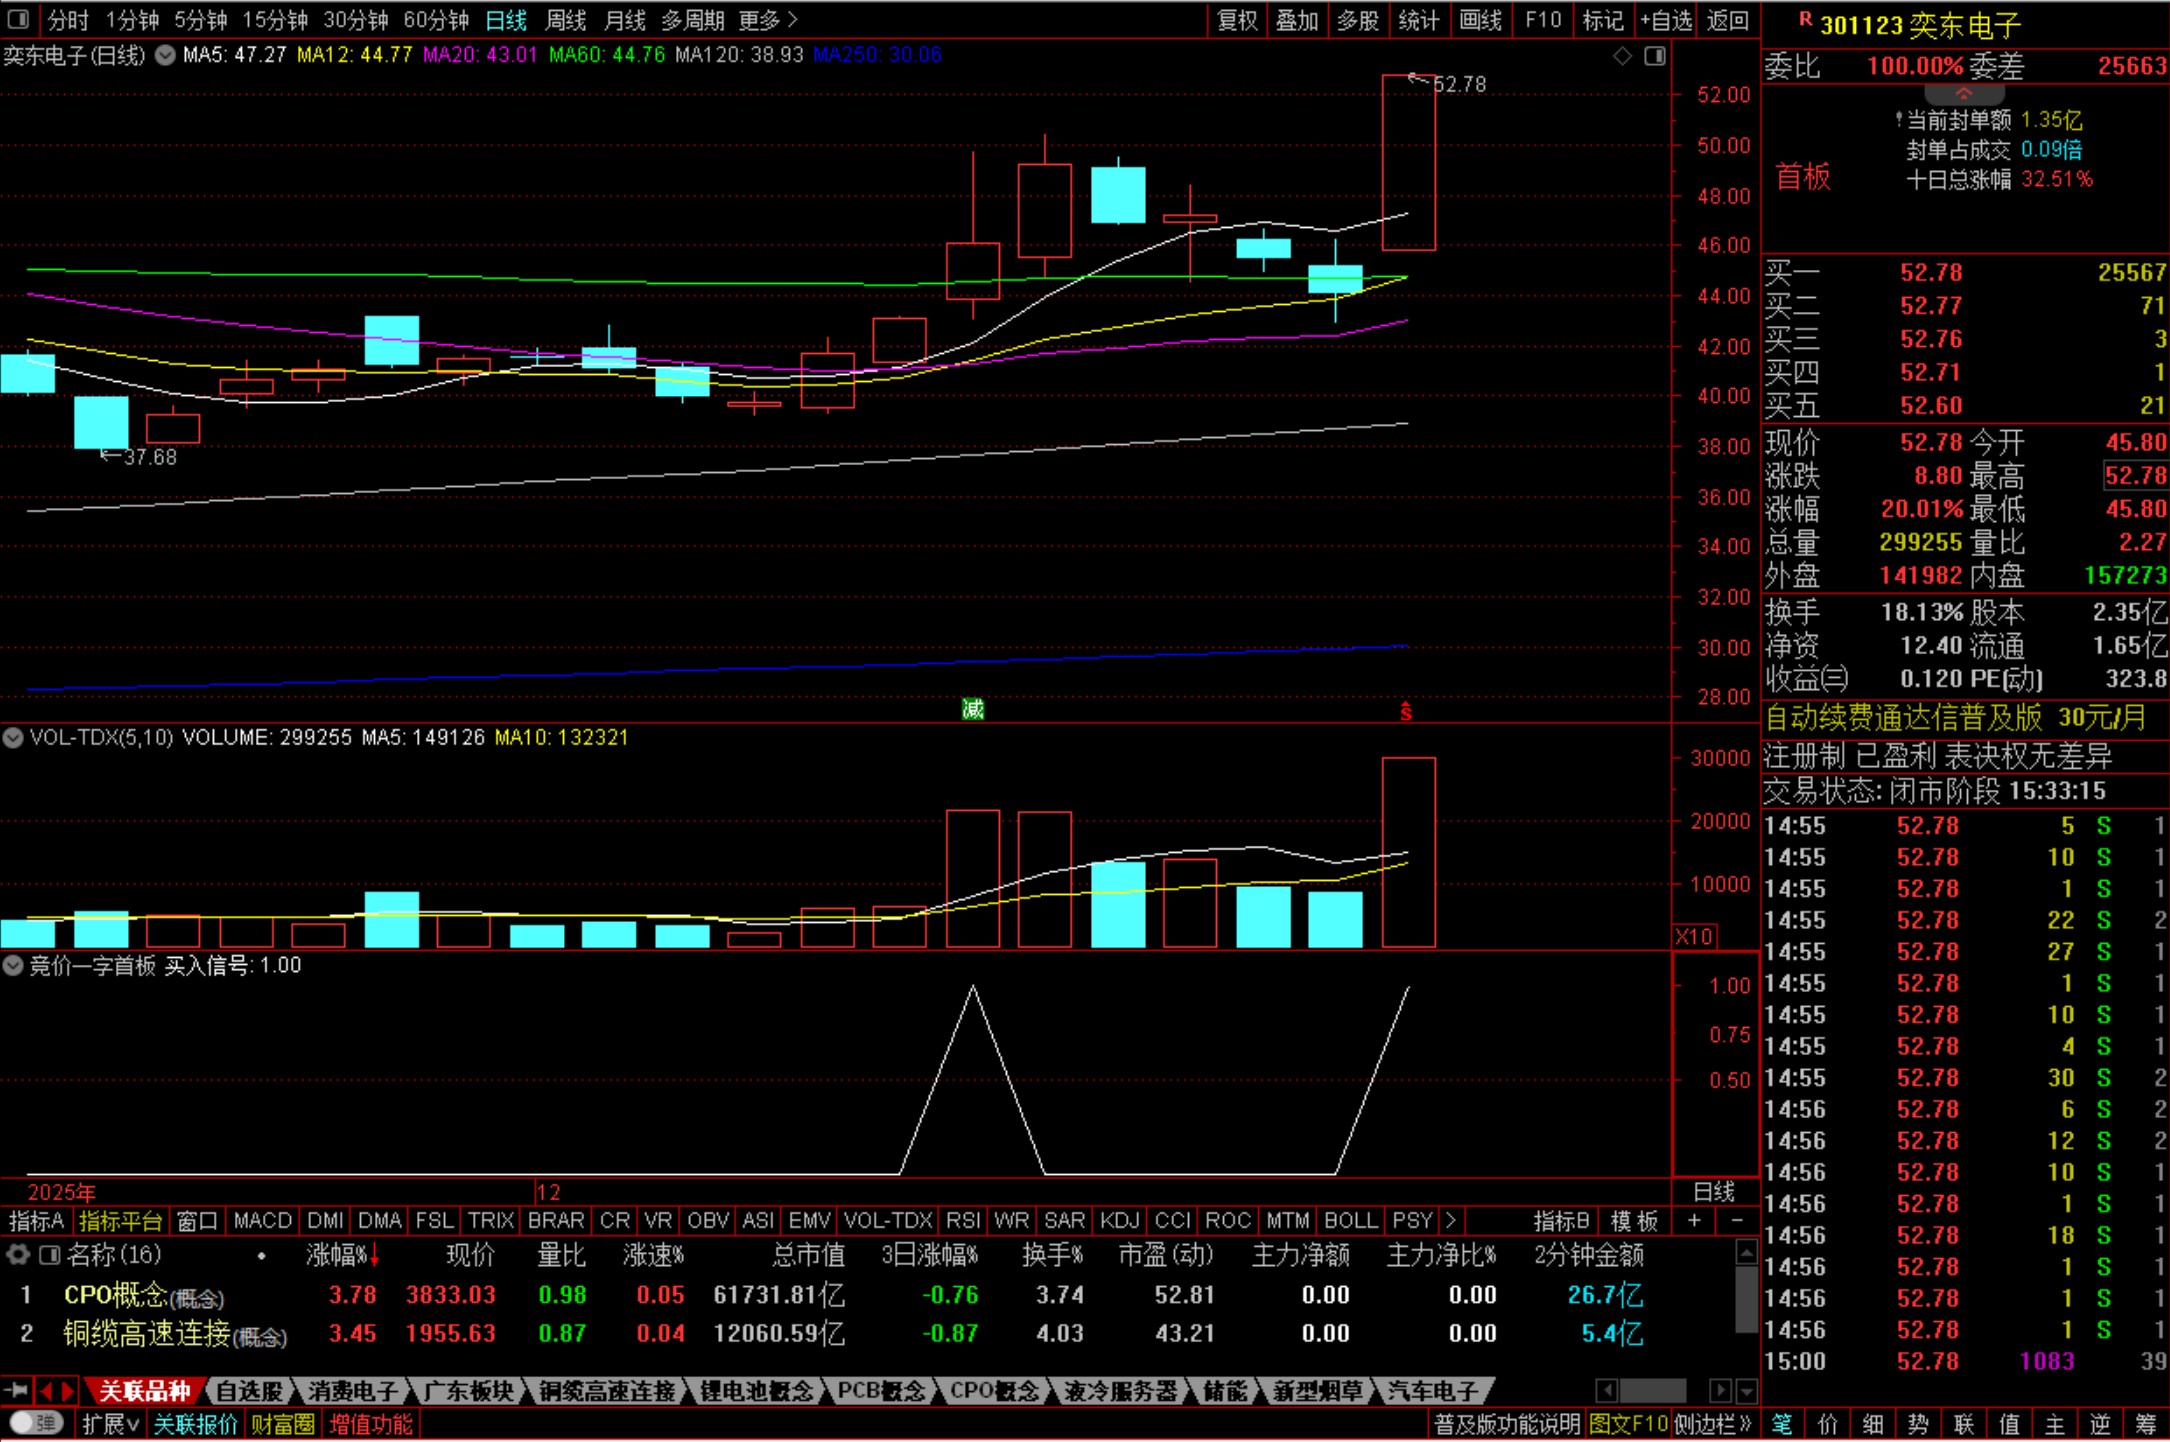Viewport: 2170px width, 1442px height.
Task: Click the pin icon left of 关联品种 tab
Action: [x=16, y=1390]
